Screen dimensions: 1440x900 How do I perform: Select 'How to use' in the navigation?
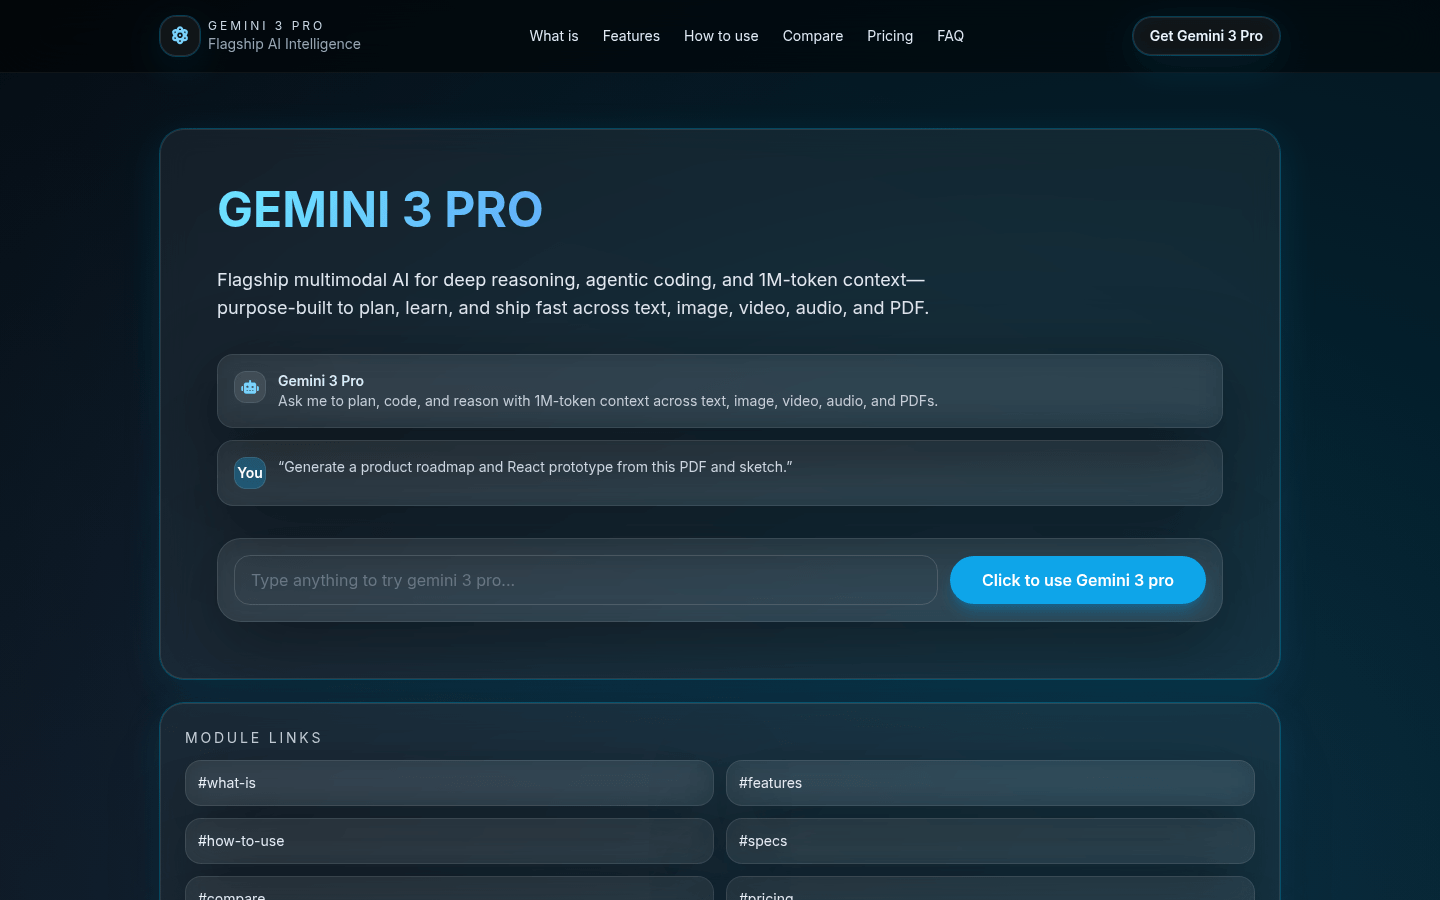coord(721,36)
